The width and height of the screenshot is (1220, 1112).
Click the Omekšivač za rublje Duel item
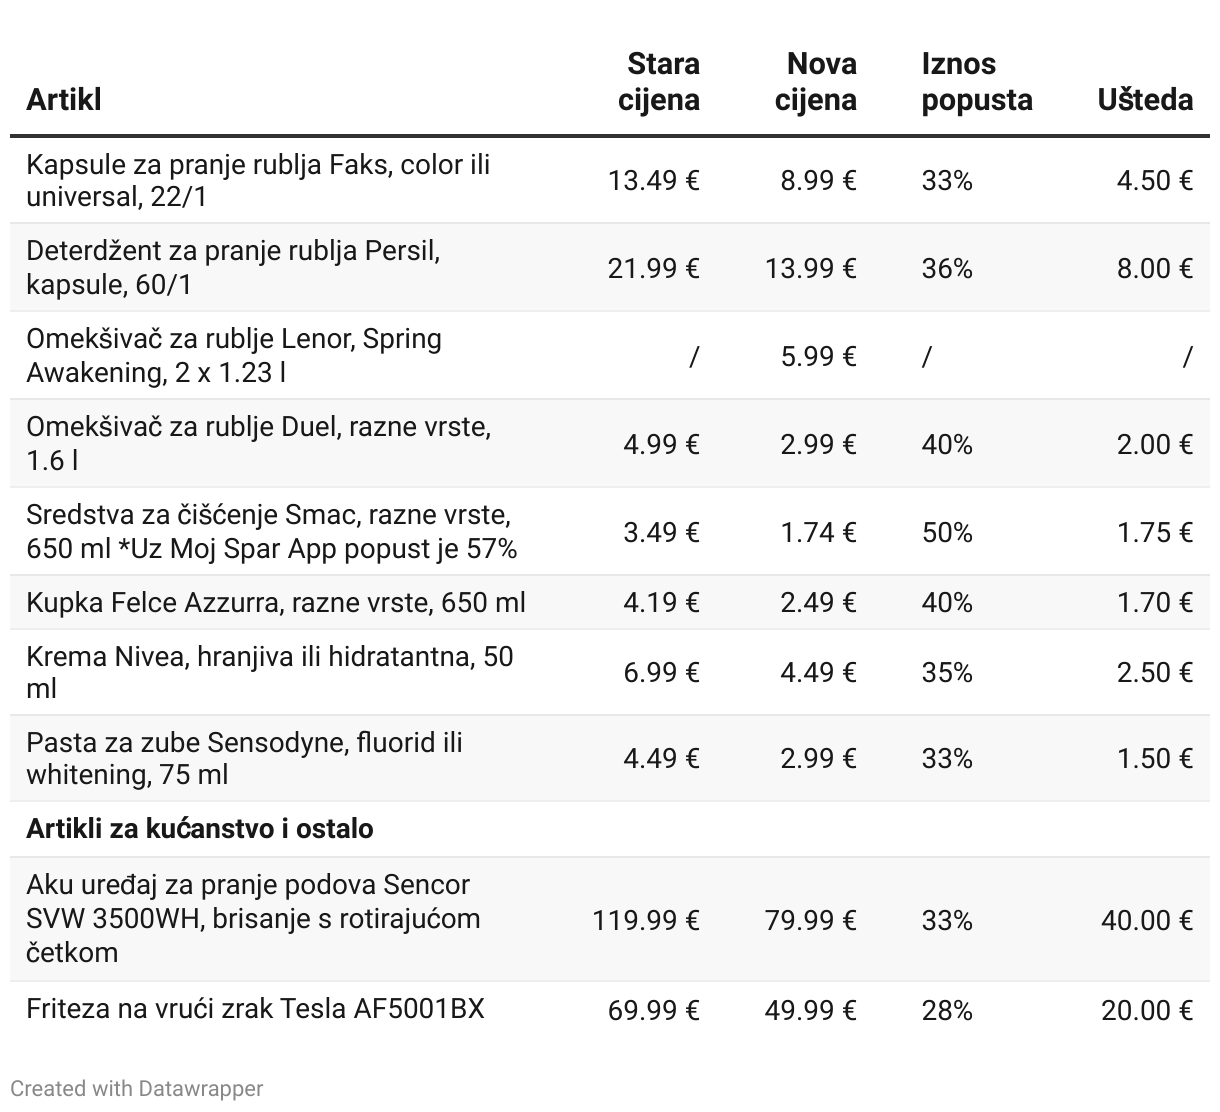(258, 443)
